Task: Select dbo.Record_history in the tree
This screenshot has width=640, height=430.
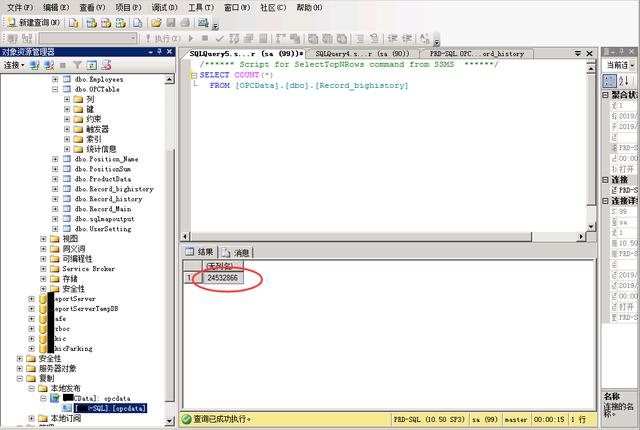Action: pos(109,199)
